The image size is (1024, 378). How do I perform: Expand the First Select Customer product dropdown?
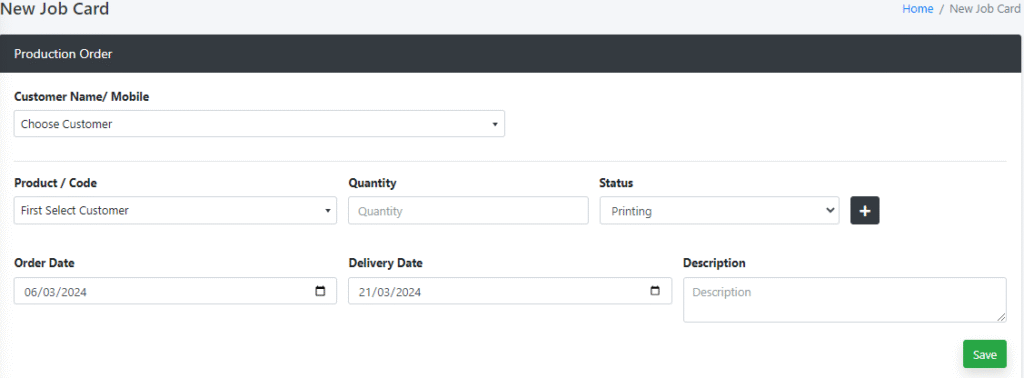[x=175, y=211]
